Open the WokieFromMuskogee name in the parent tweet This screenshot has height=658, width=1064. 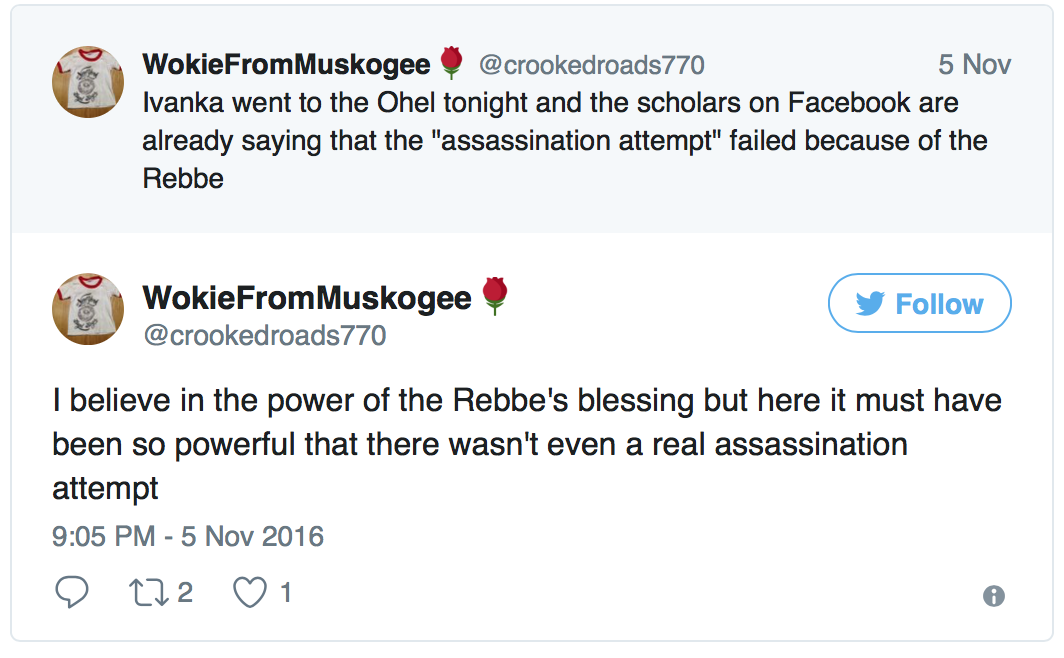click(x=286, y=65)
